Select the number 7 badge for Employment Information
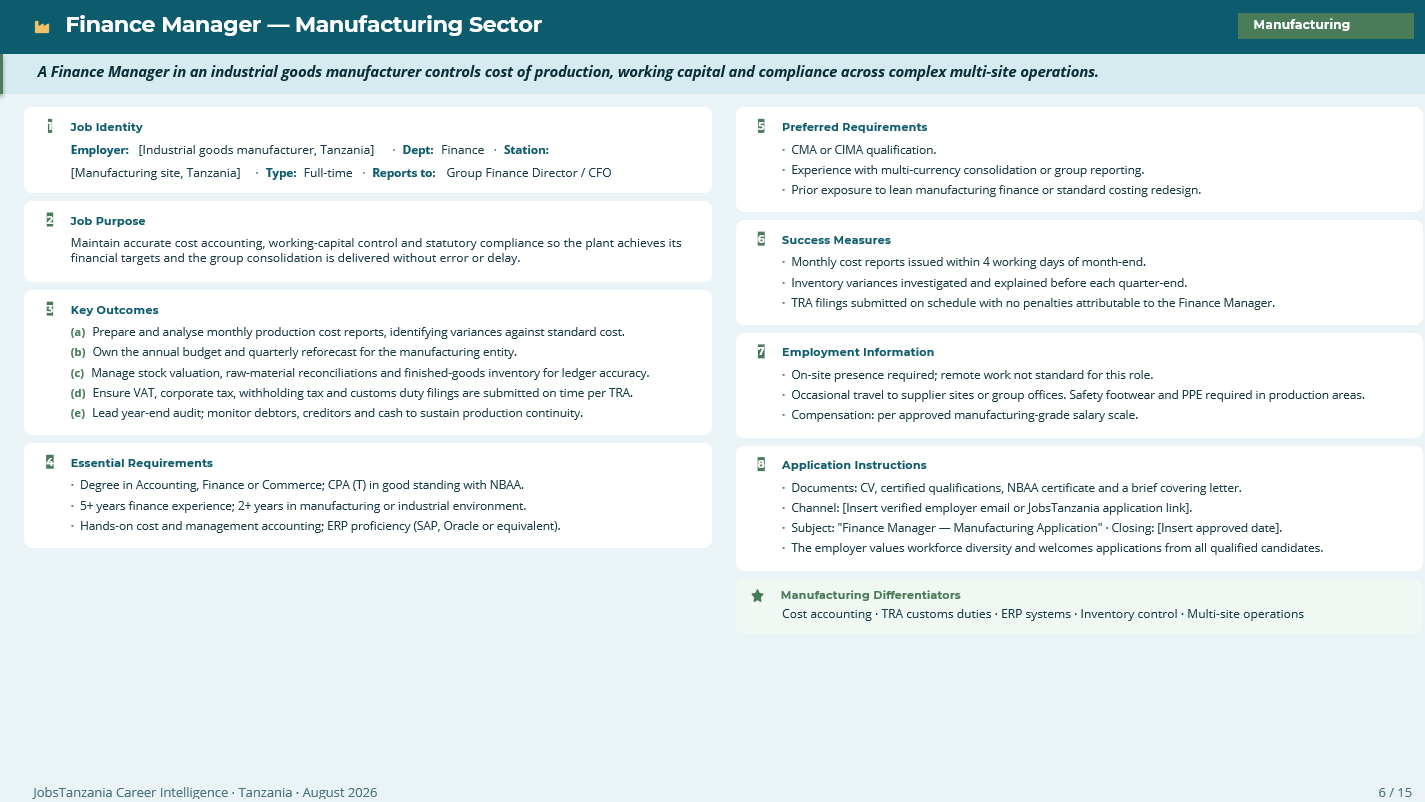 761,351
